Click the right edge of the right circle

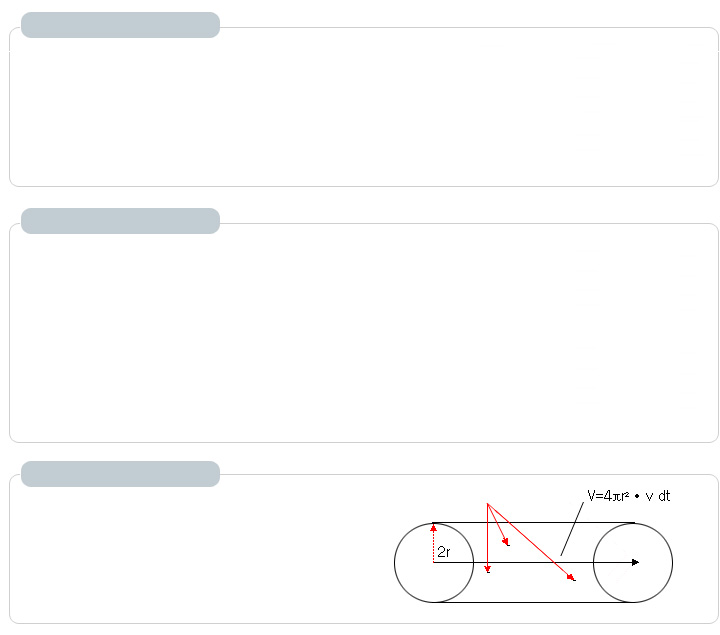point(672,562)
